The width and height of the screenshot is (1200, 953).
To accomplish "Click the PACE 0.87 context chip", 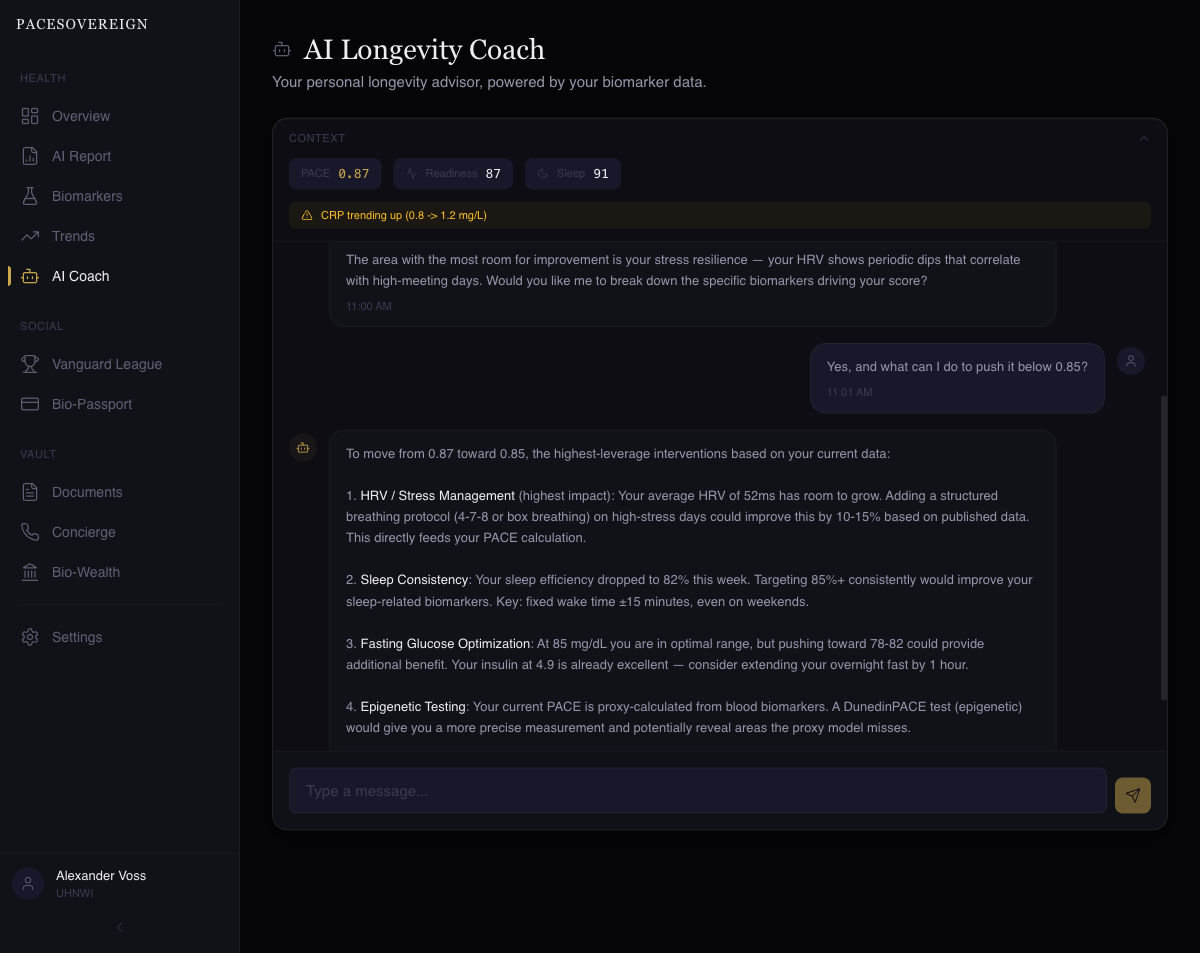I will 335,173.
